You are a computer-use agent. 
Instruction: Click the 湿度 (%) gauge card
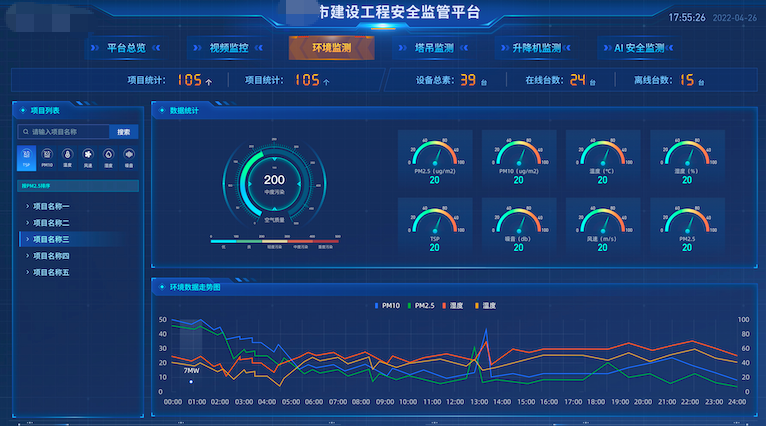[x=687, y=157]
